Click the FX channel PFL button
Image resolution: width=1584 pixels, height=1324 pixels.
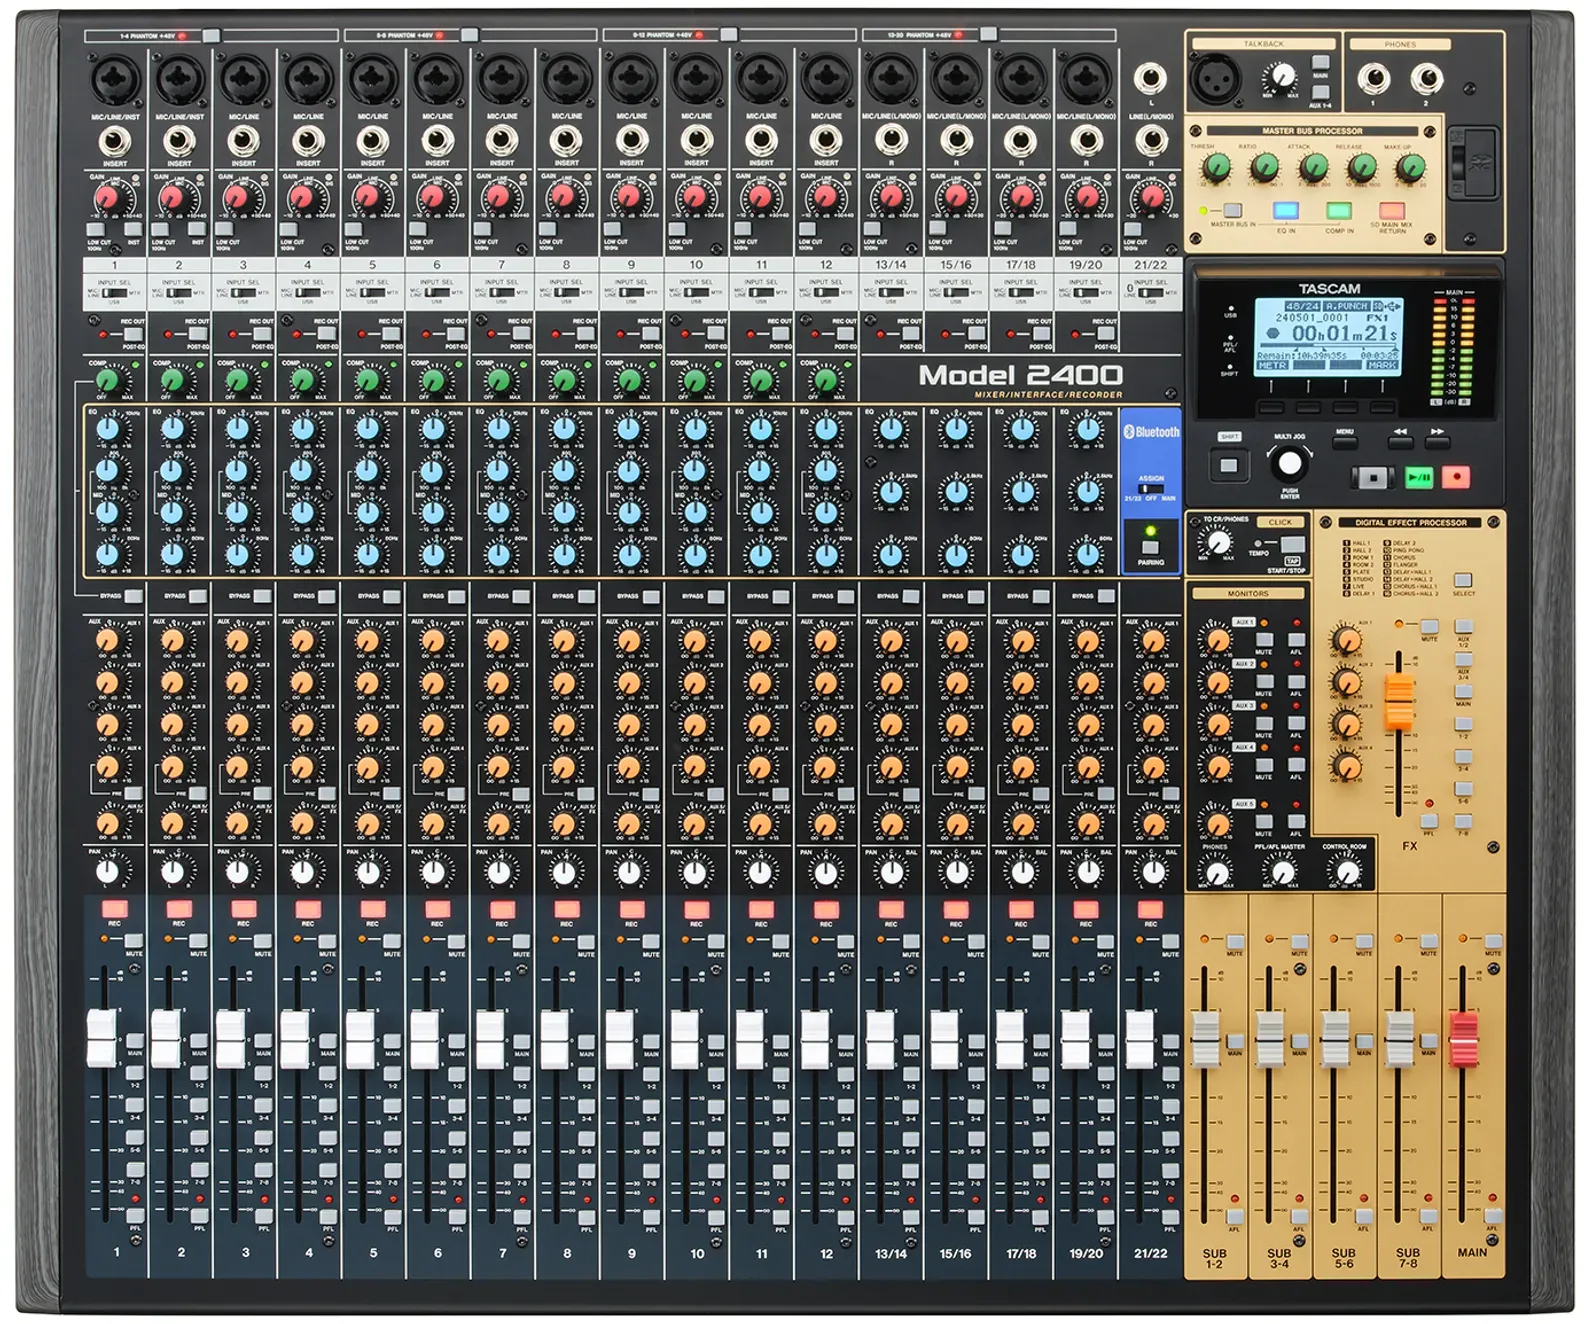(1429, 821)
